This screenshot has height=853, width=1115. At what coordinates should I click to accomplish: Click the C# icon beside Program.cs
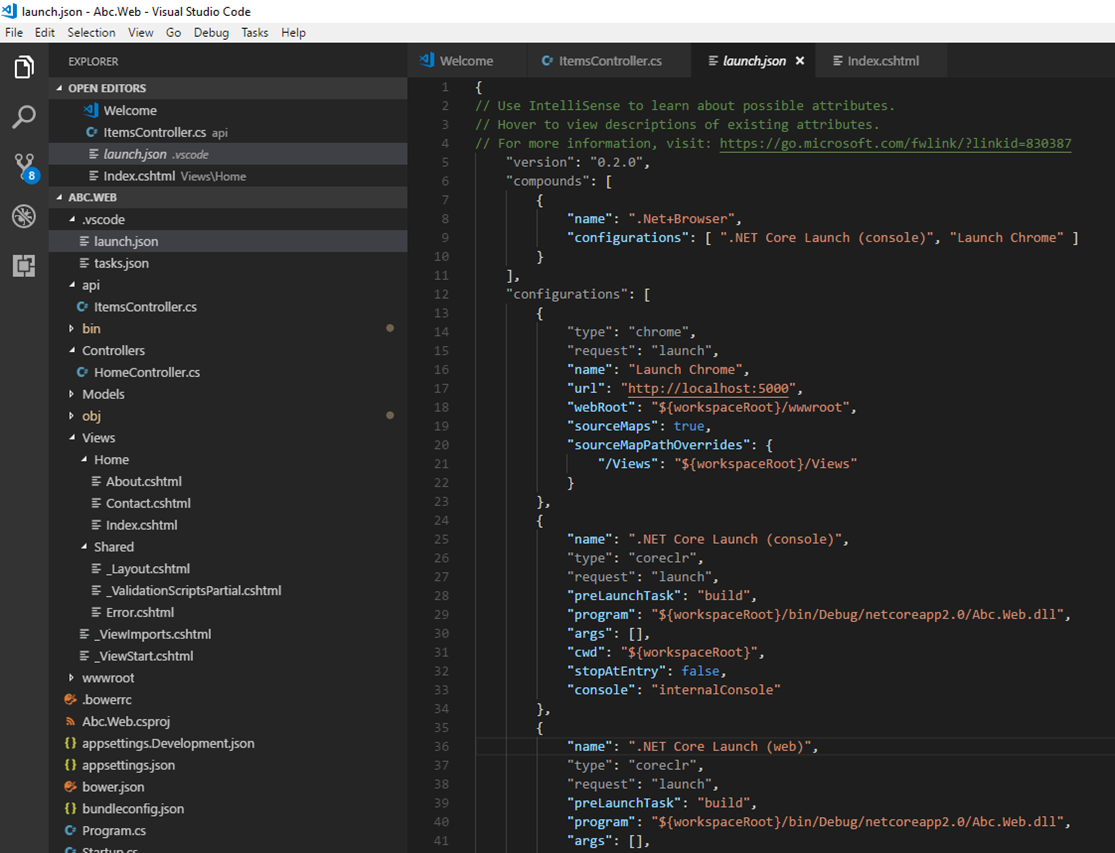(x=70, y=830)
